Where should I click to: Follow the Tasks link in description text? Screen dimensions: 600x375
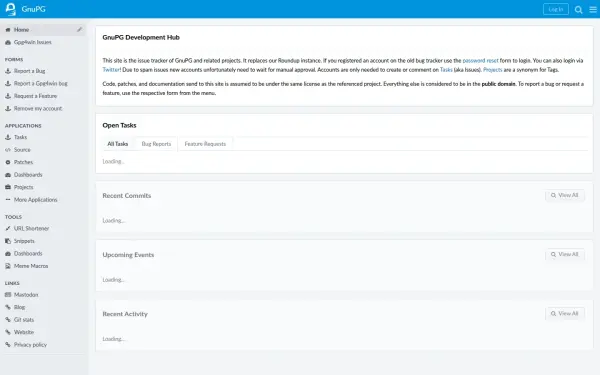(x=446, y=70)
